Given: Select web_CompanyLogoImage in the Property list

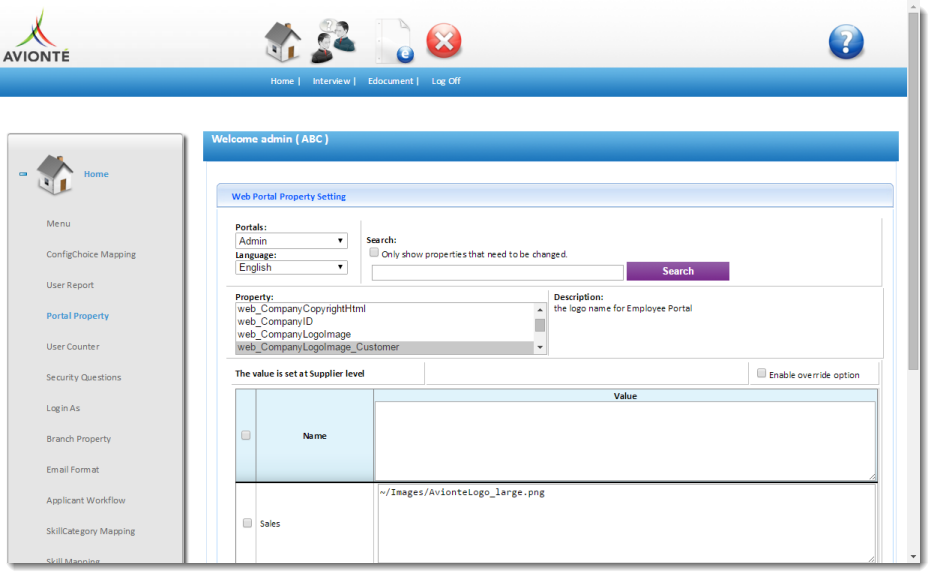Looking at the screenshot, I should click(x=294, y=334).
